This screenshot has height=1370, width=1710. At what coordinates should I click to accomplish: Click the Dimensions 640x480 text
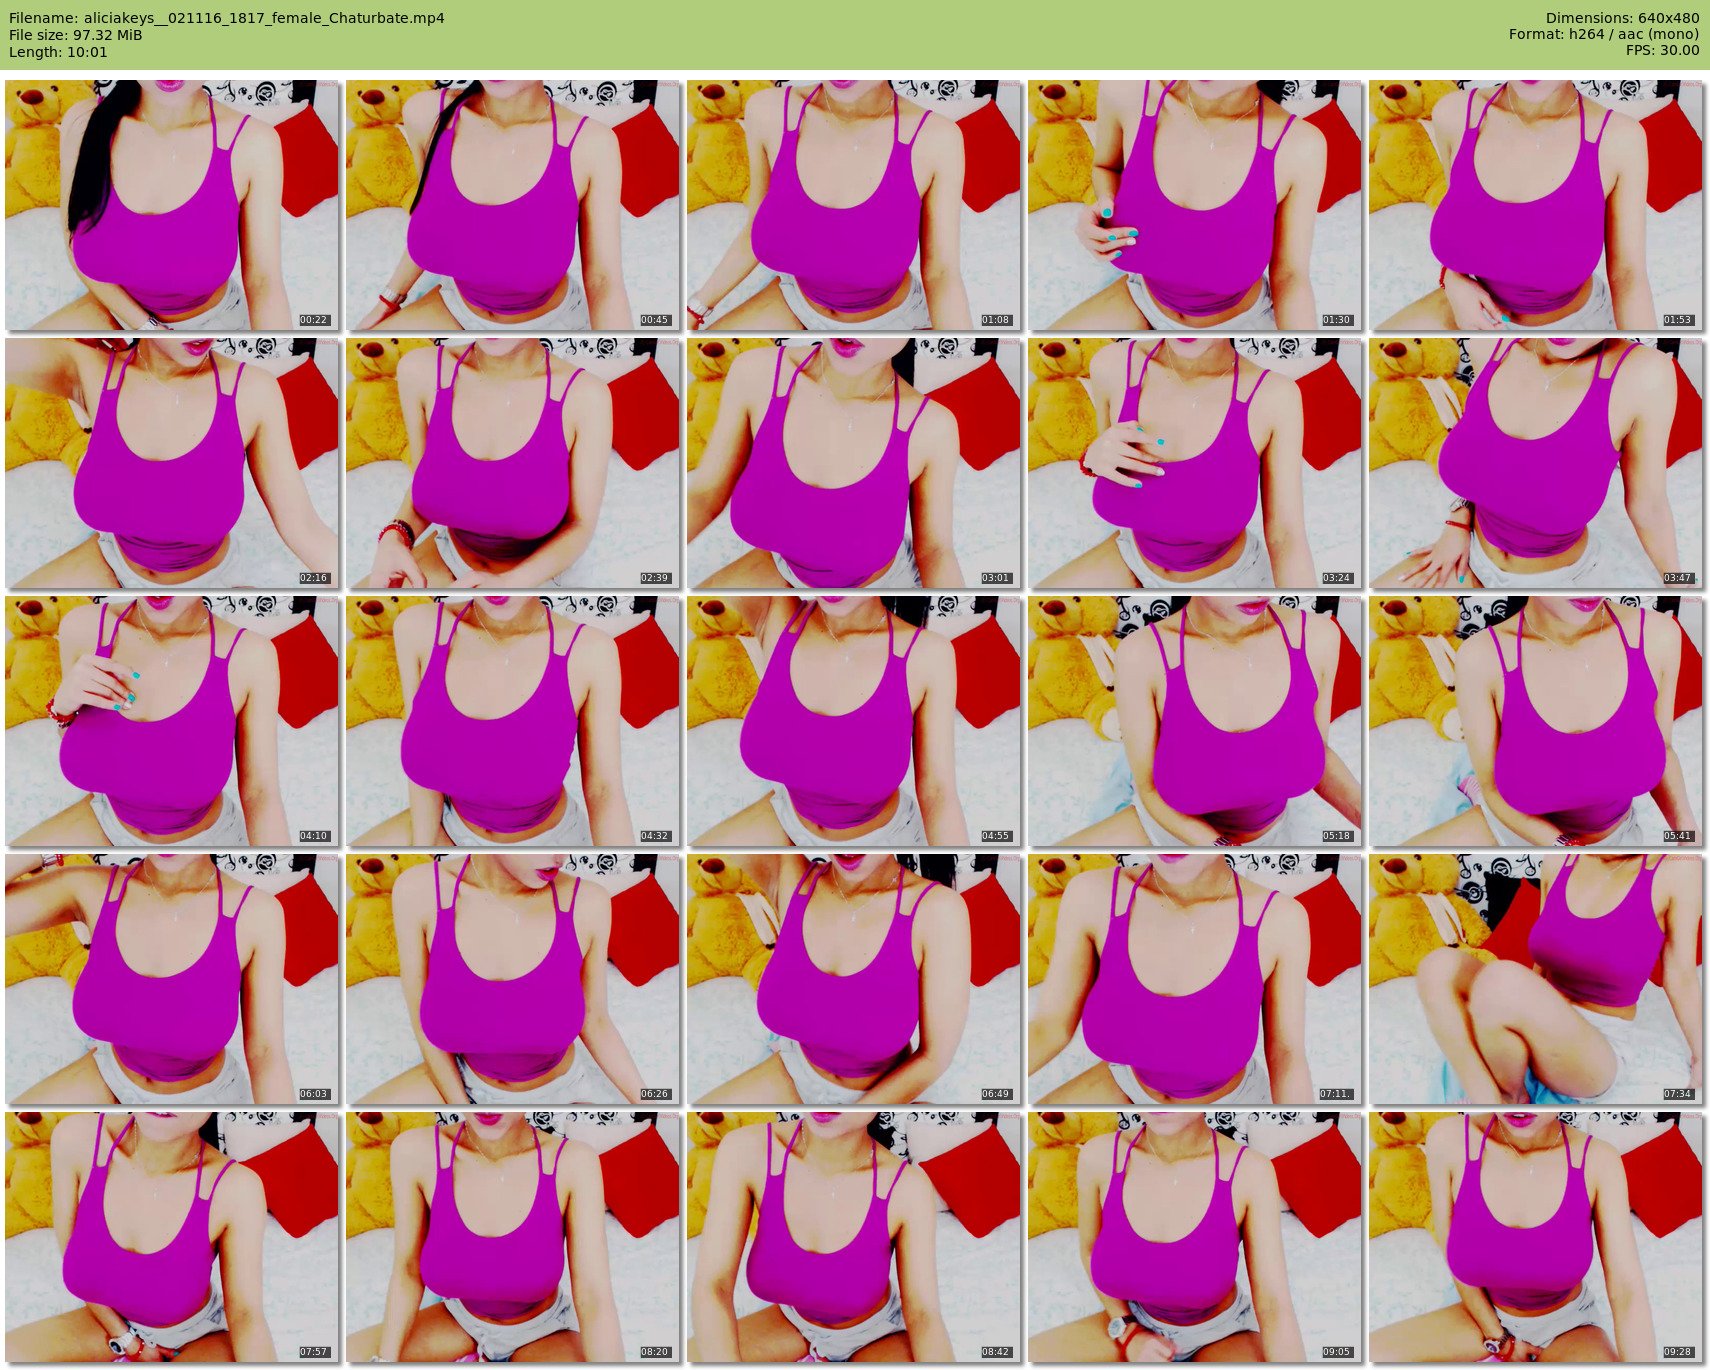click(x=1621, y=18)
